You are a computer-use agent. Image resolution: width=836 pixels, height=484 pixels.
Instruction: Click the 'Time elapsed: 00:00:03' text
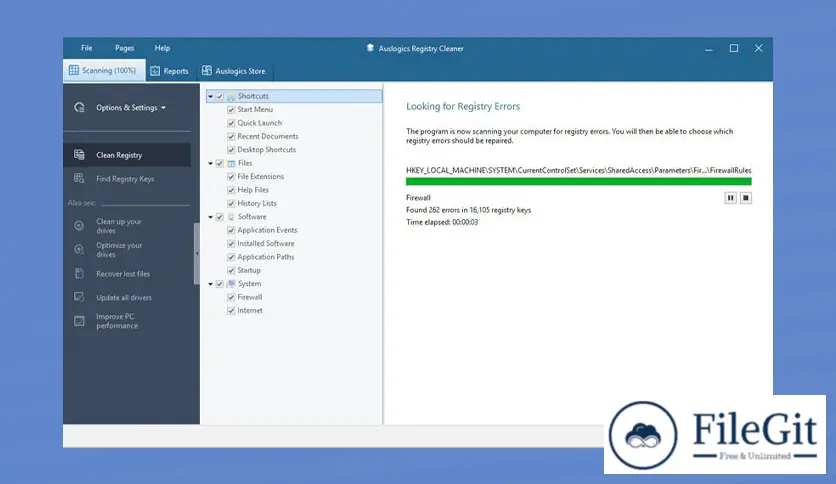(442, 222)
